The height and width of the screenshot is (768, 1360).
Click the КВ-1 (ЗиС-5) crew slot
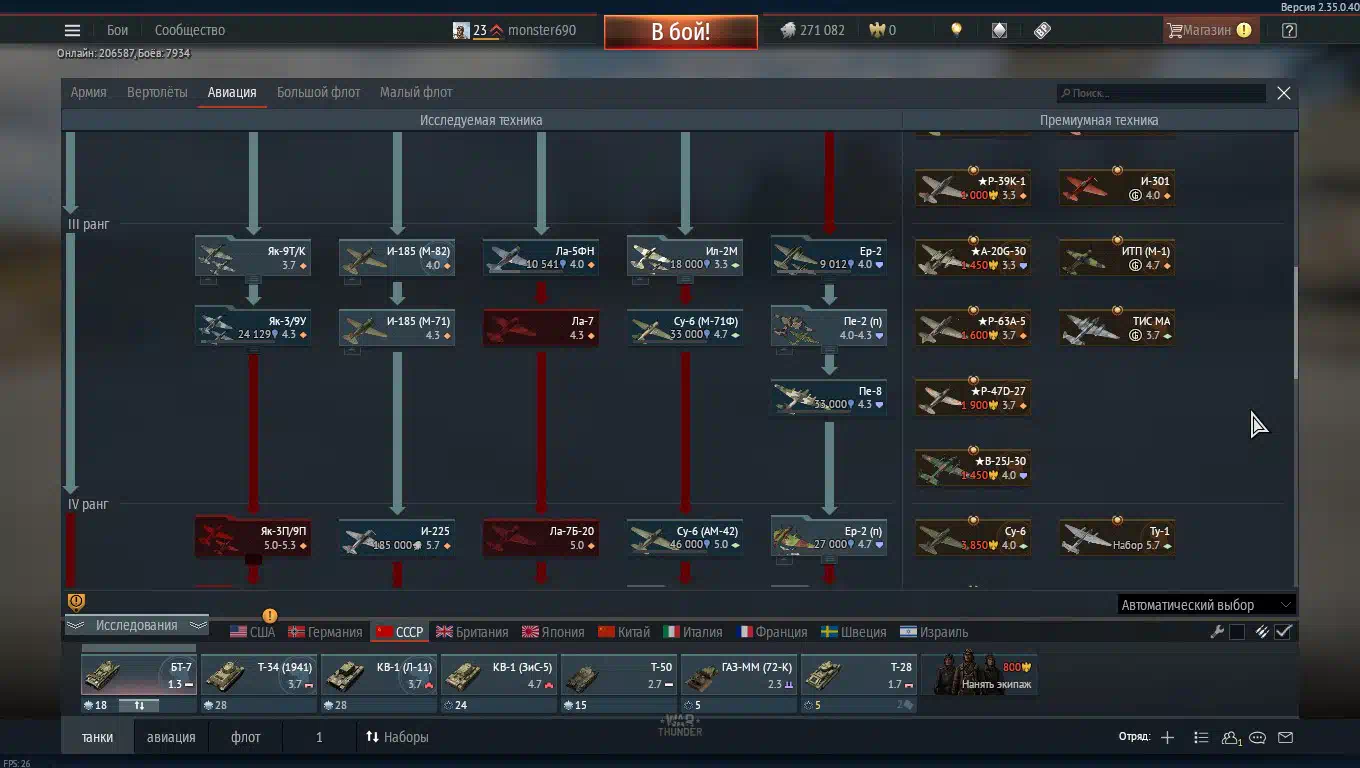point(499,675)
